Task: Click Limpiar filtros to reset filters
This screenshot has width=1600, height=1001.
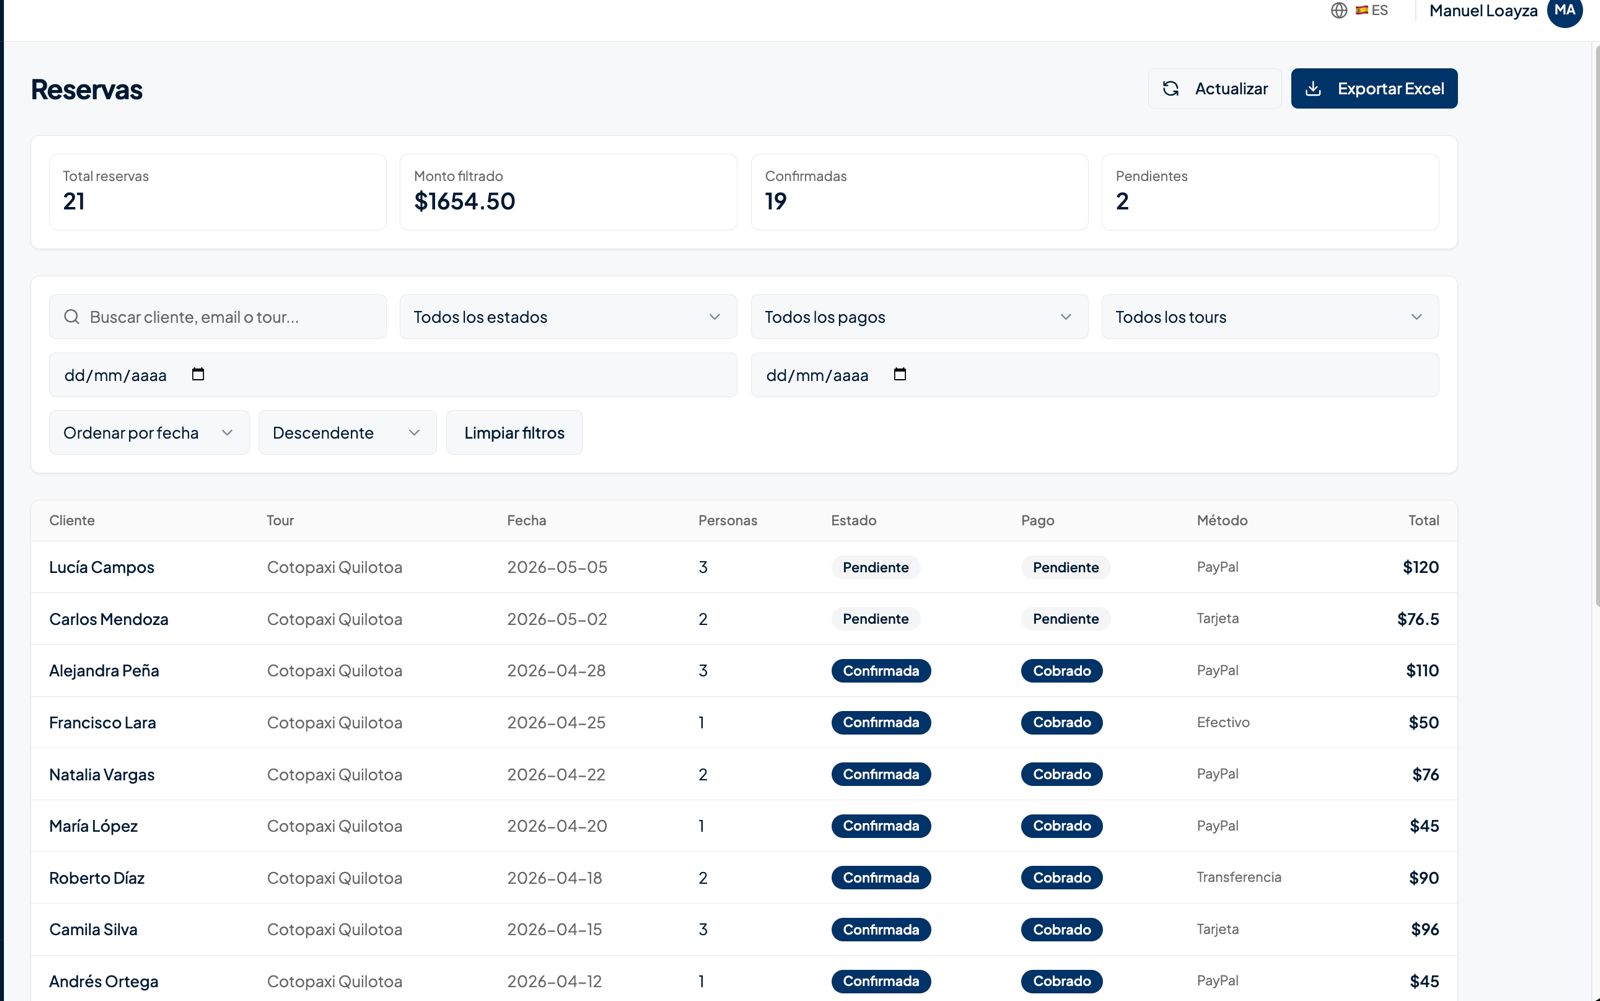Action: coord(514,433)
